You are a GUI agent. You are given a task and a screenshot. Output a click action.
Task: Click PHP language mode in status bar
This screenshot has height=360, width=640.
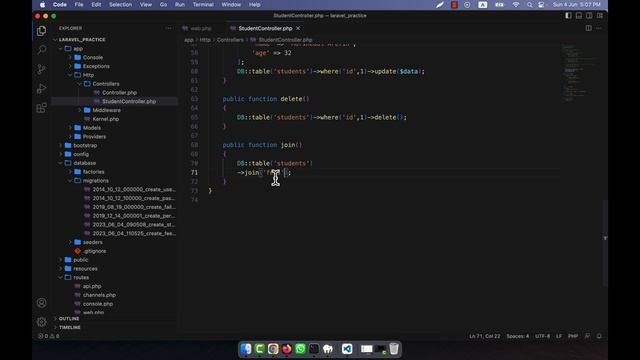(x=573, y=336)
